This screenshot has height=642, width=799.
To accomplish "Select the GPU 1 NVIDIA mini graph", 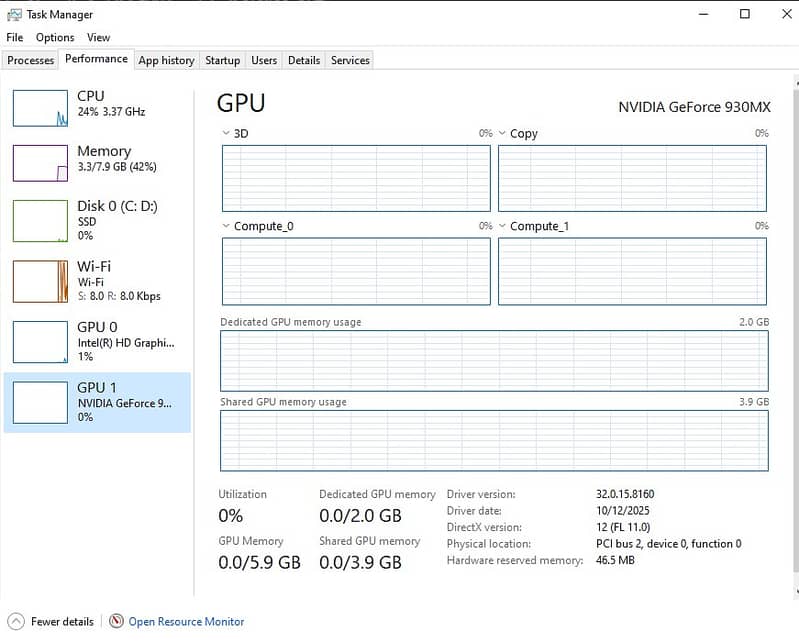I will point(40,403).
